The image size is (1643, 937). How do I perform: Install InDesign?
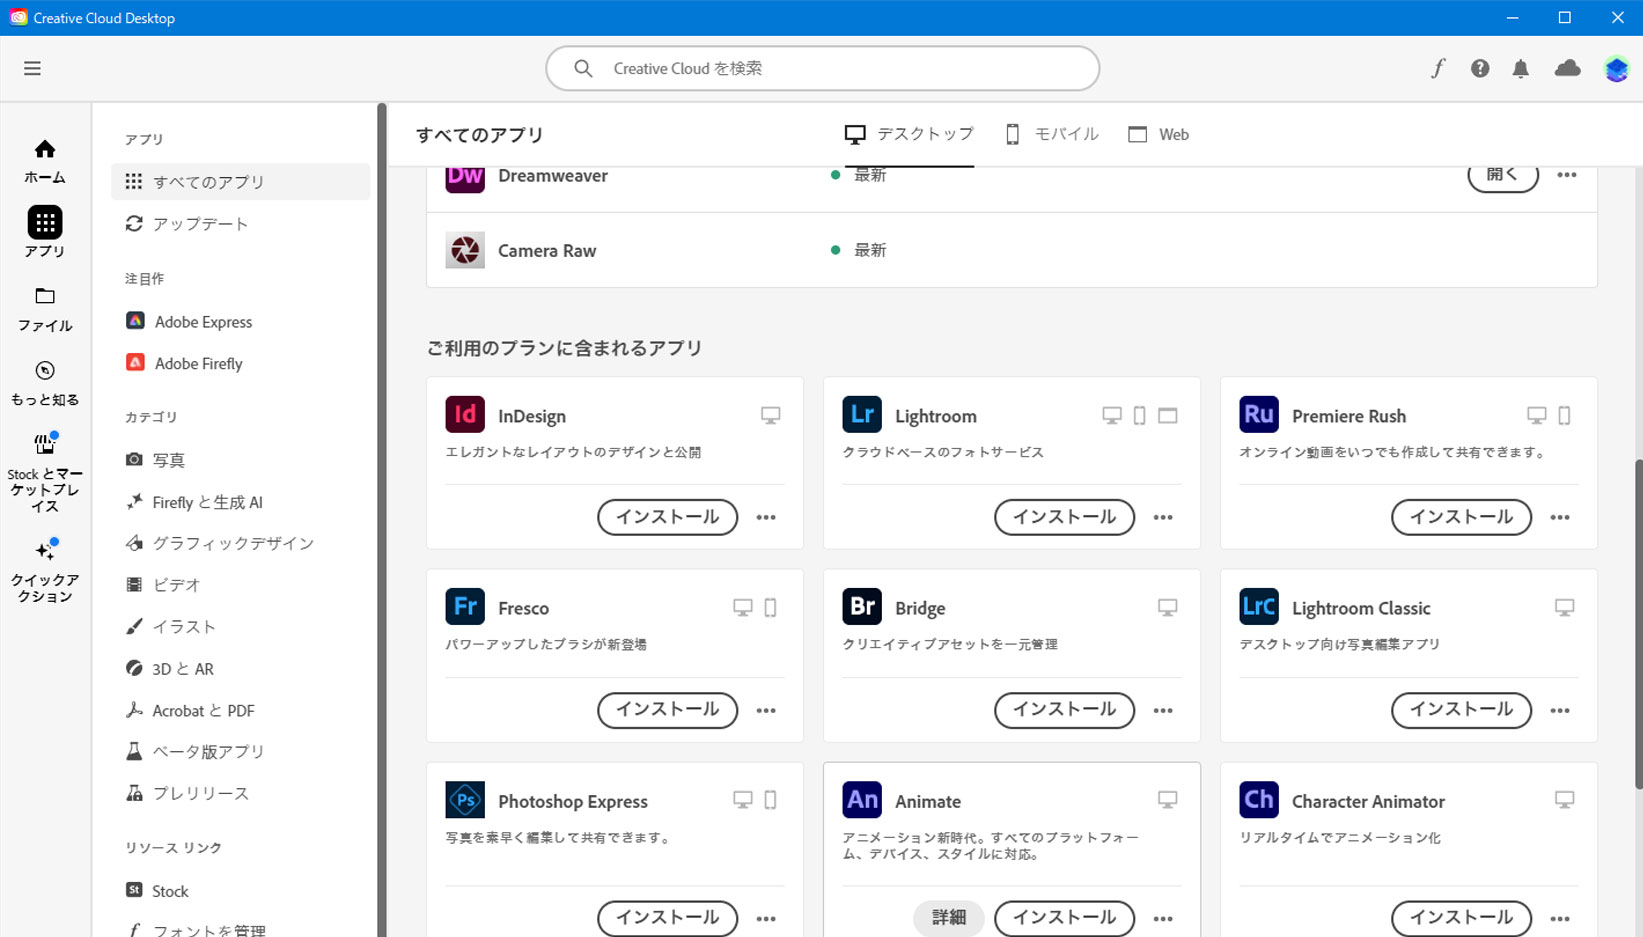[667, 517]
